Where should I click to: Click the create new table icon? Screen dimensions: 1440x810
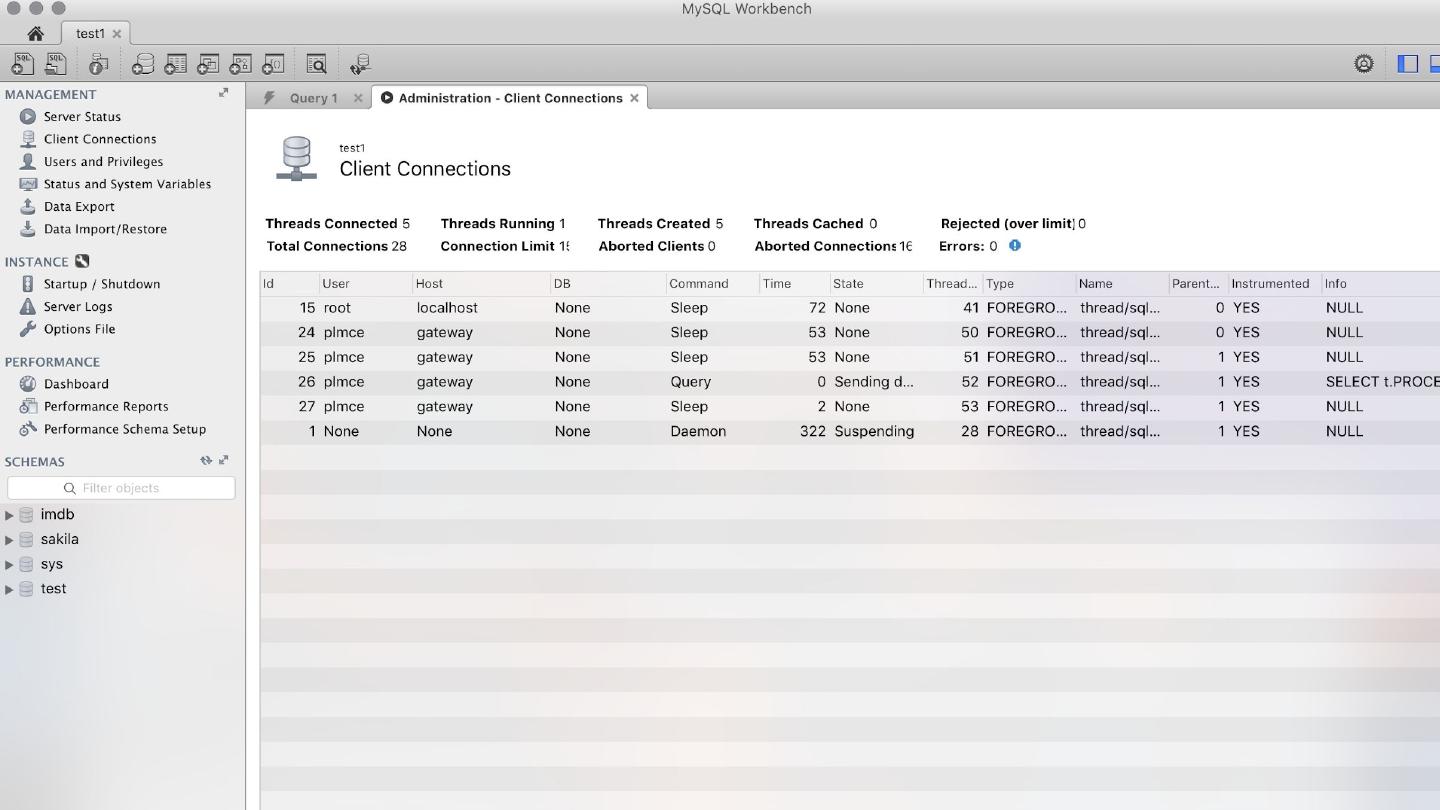[175, 64]
